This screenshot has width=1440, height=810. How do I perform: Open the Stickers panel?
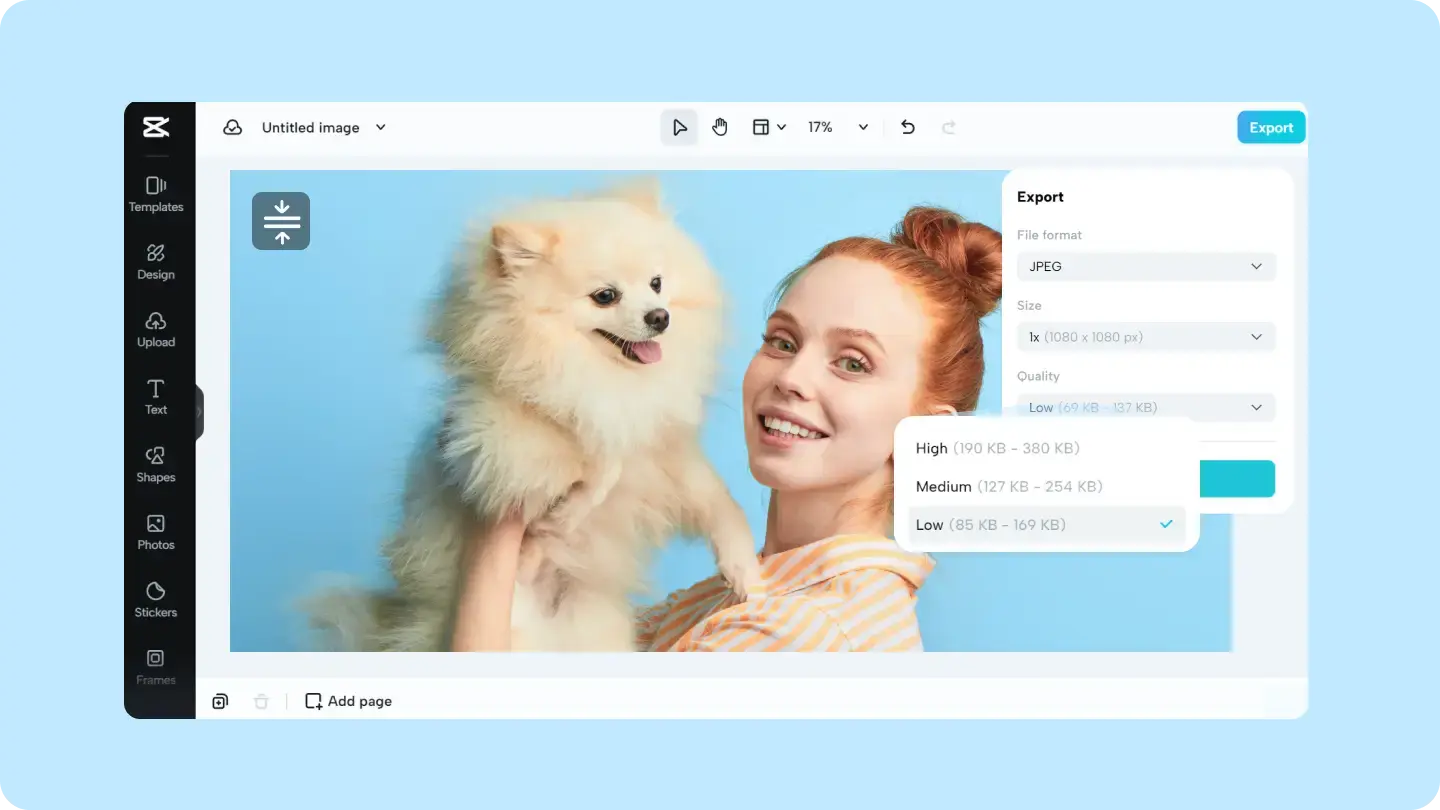click(x=156, y=599)
